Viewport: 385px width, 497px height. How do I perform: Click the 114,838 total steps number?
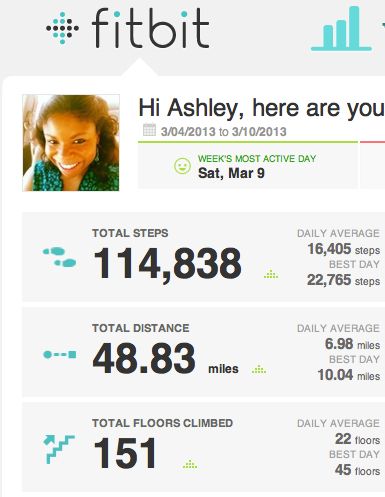[x=167, y=264]
